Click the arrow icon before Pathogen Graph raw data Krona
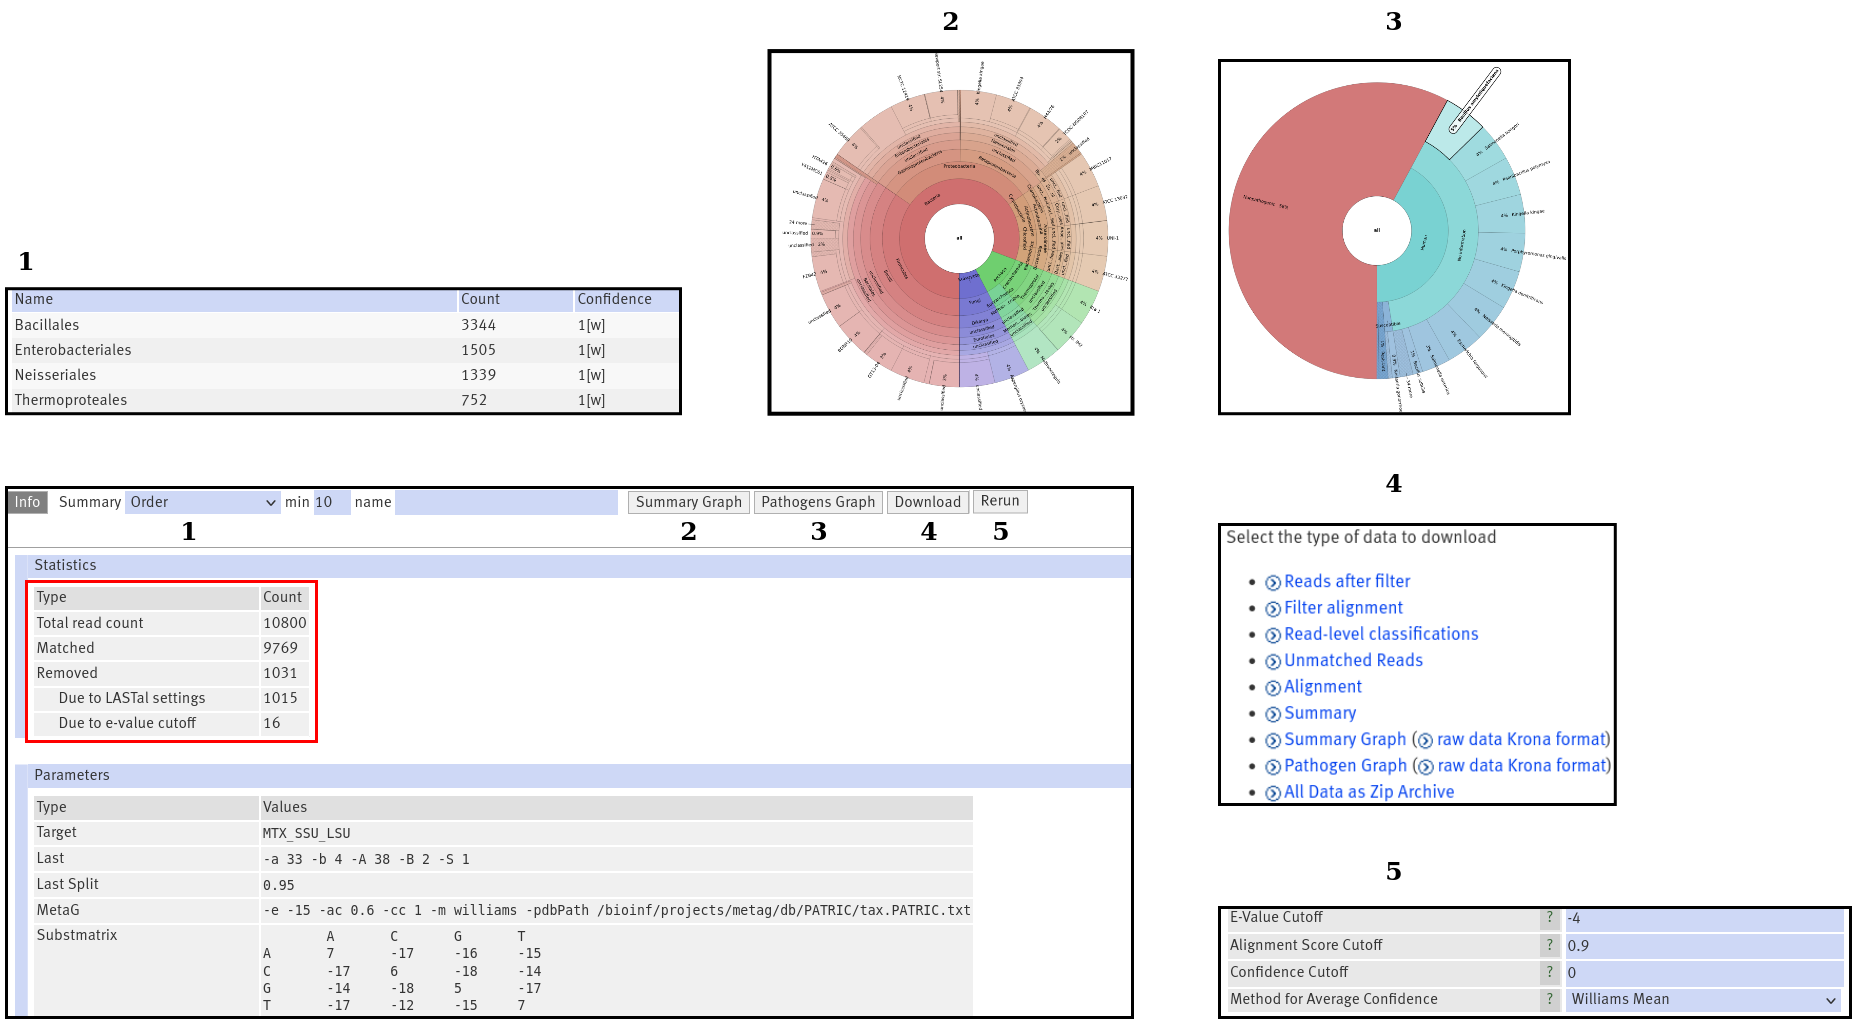The height and width of the screenshot is (1024, 1857). click(1426, 767)
